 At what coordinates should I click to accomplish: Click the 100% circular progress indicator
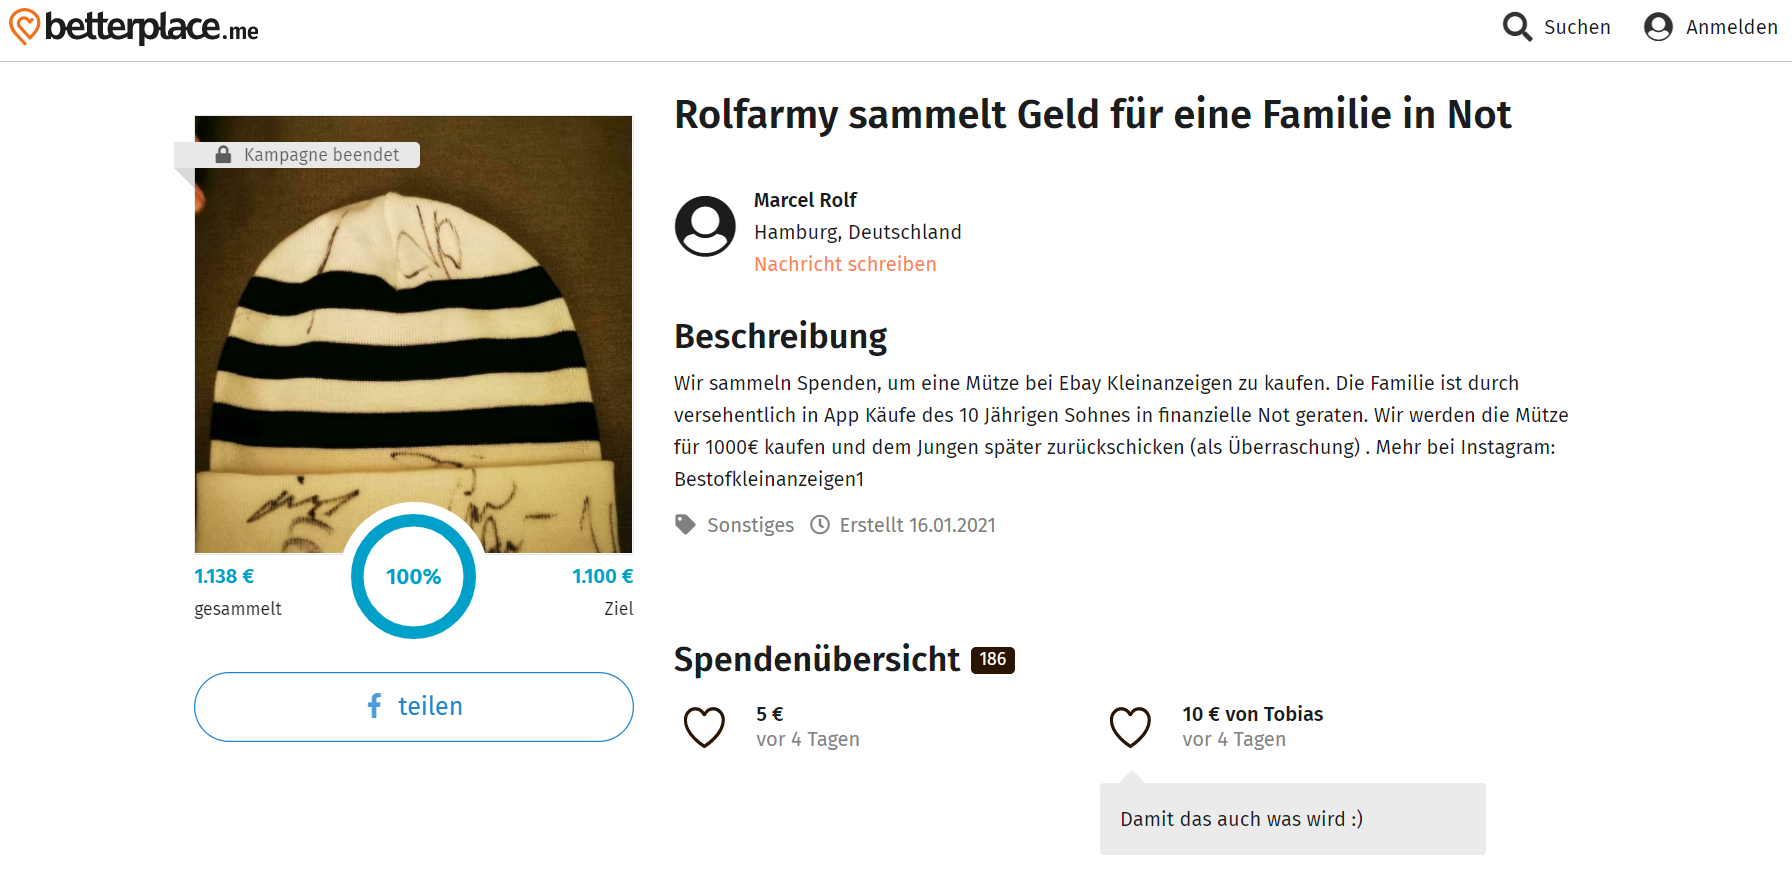pos(413,577)
